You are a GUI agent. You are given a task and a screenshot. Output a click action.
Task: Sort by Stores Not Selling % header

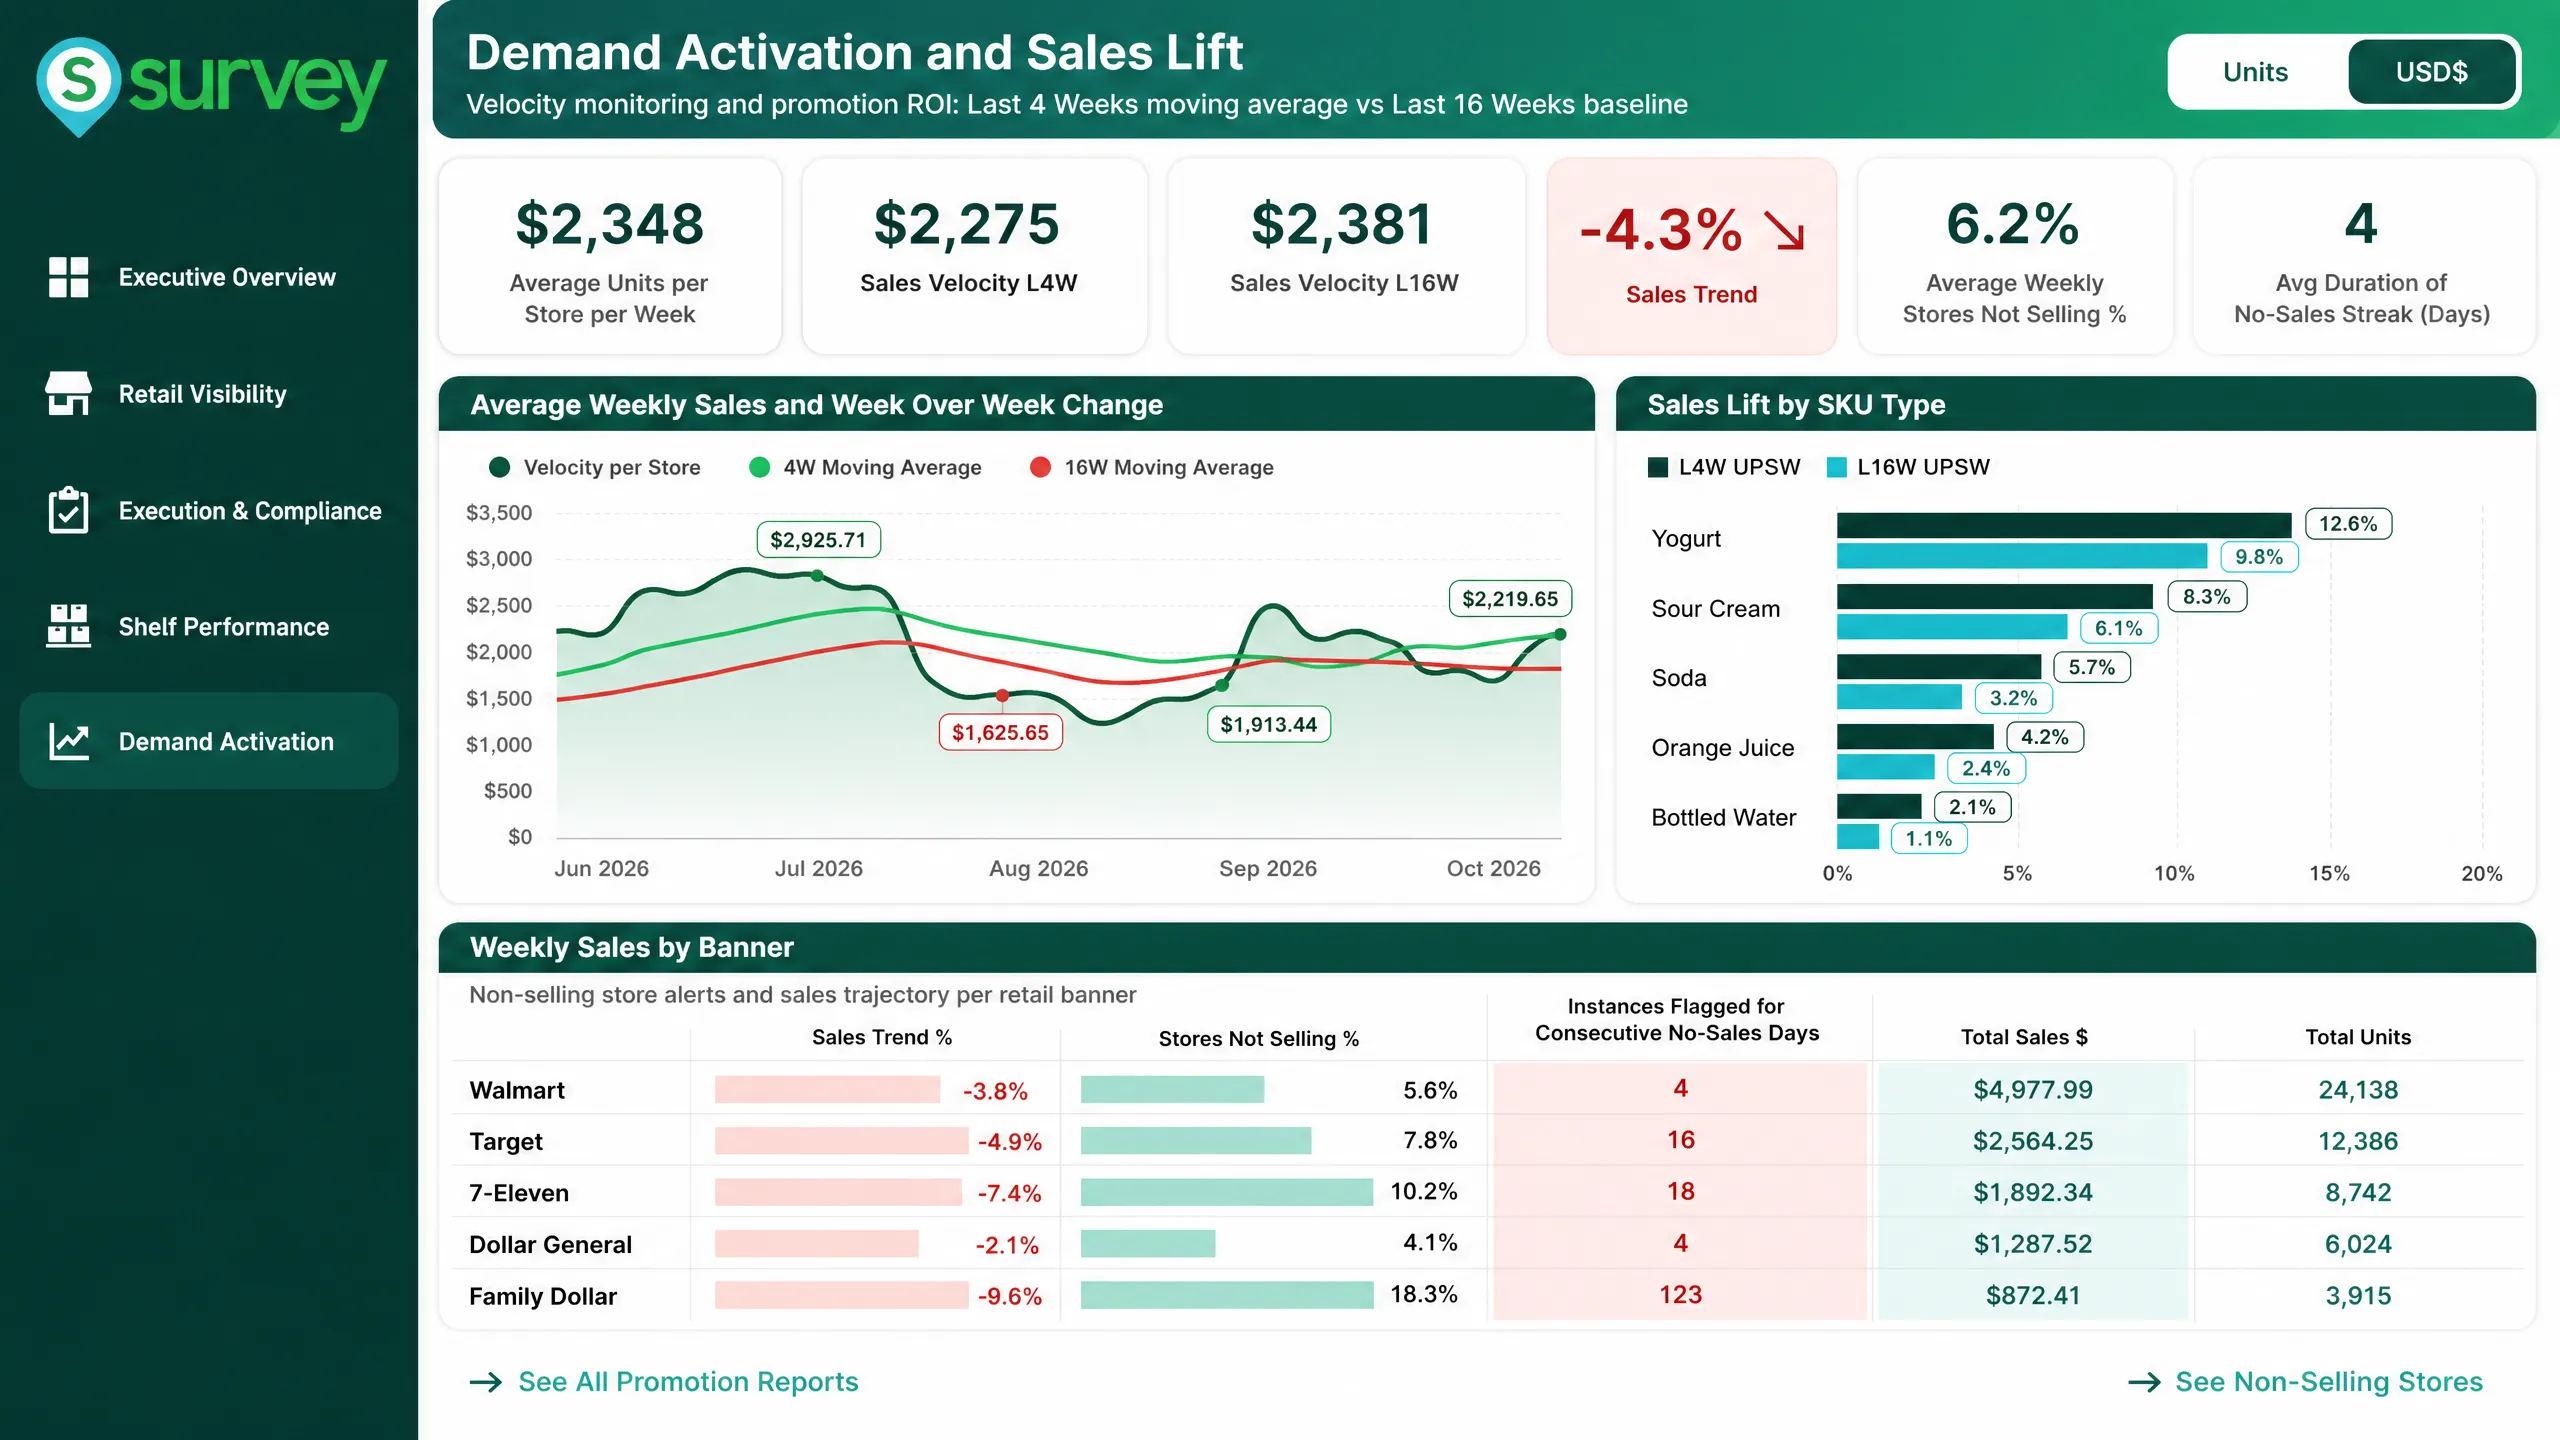coord(1258,1039)
